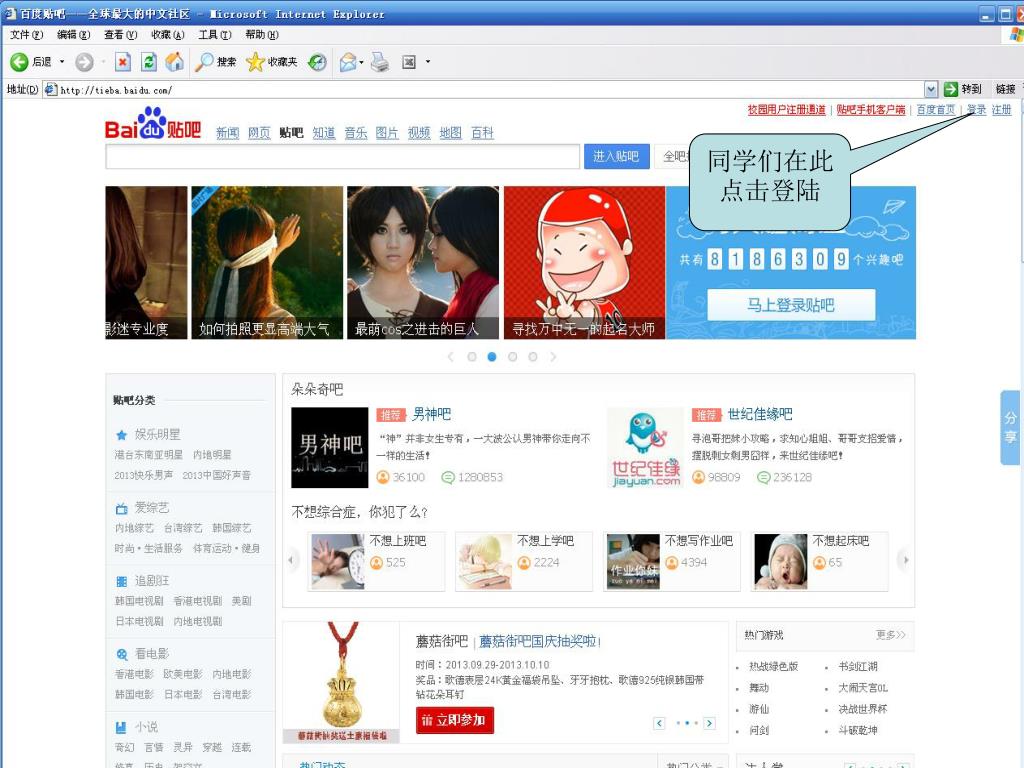Open the 编辑 menu
1024x768 pixels.
click(74, 35)
